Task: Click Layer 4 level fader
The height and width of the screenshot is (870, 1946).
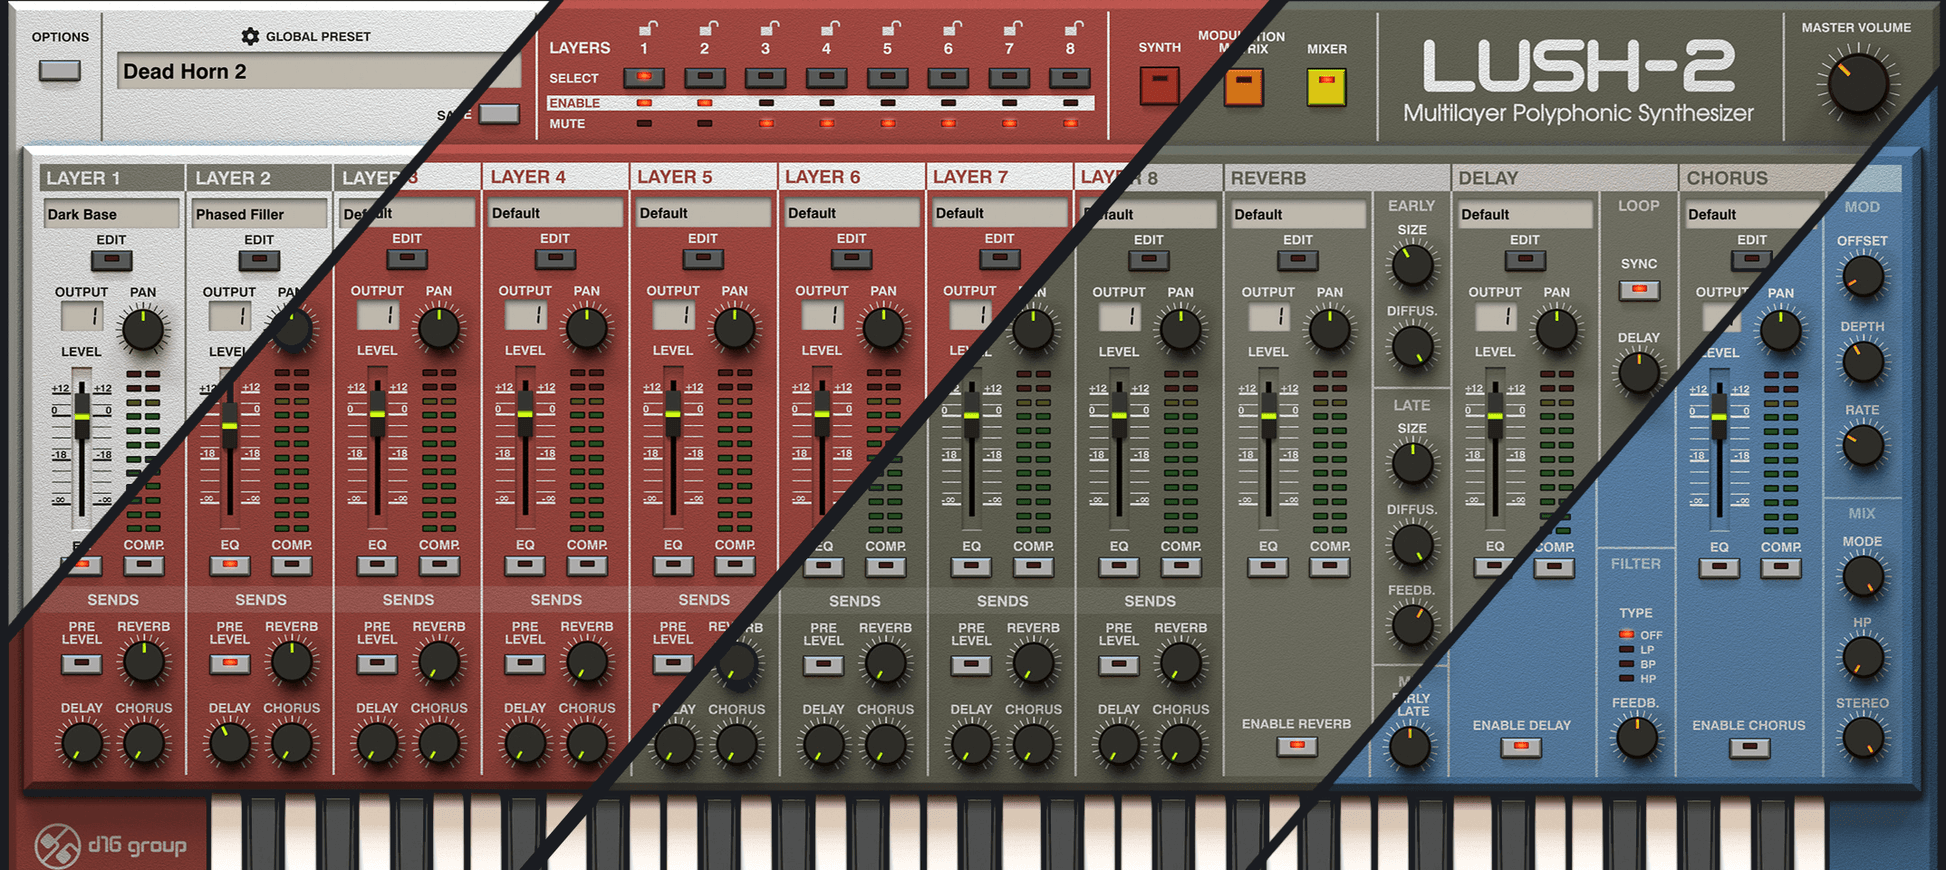Action: coord(525,414)
